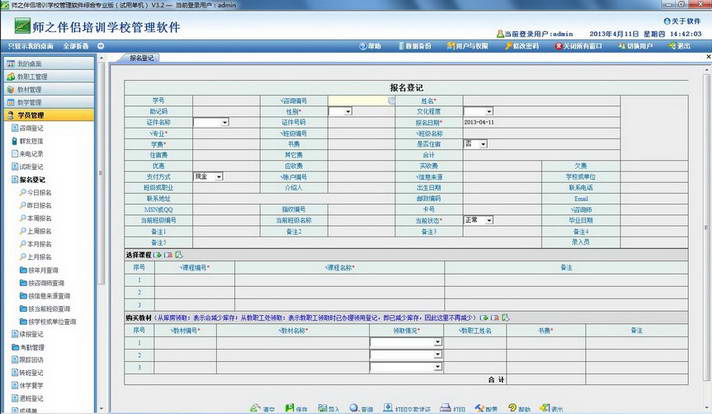Open 昨日报名 search item

[35, 205]
